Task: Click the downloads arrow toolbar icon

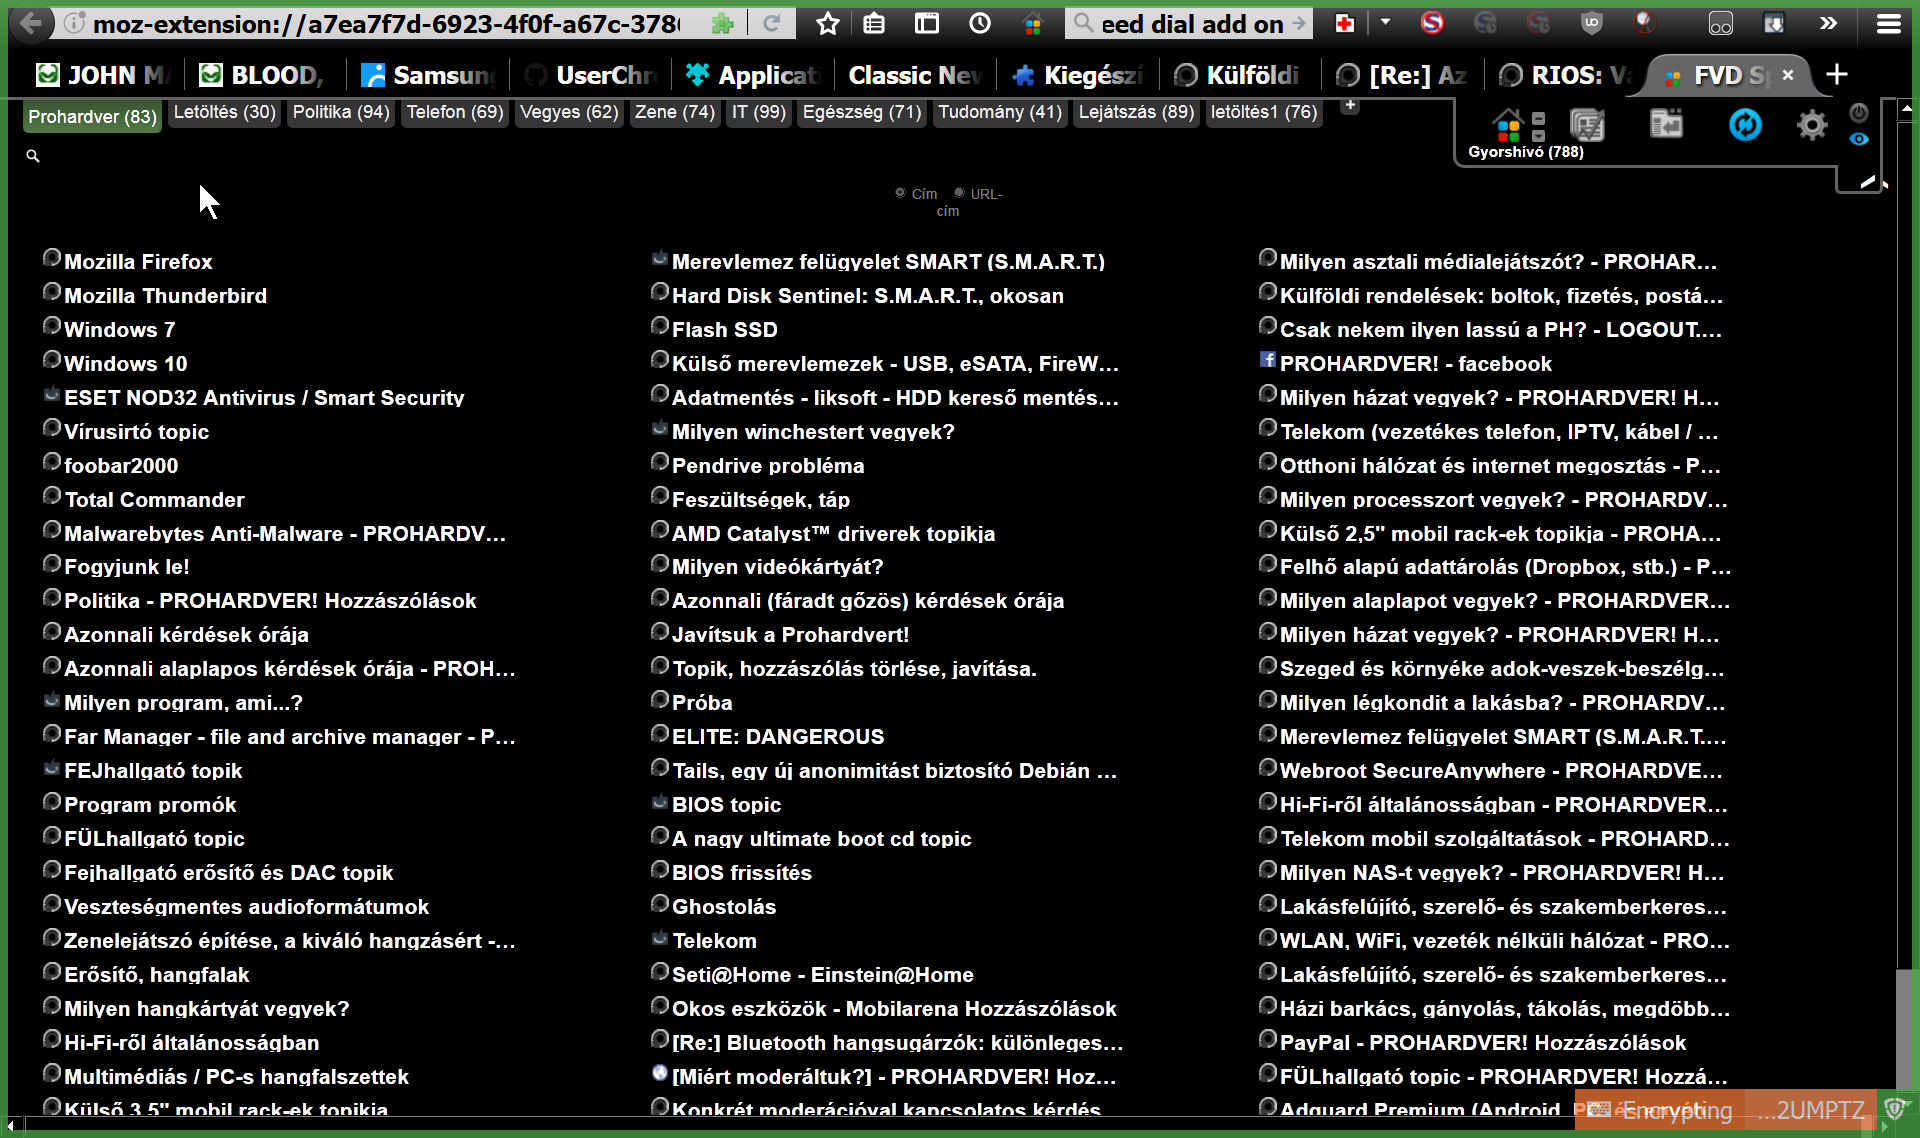Action: (1774, 23)
